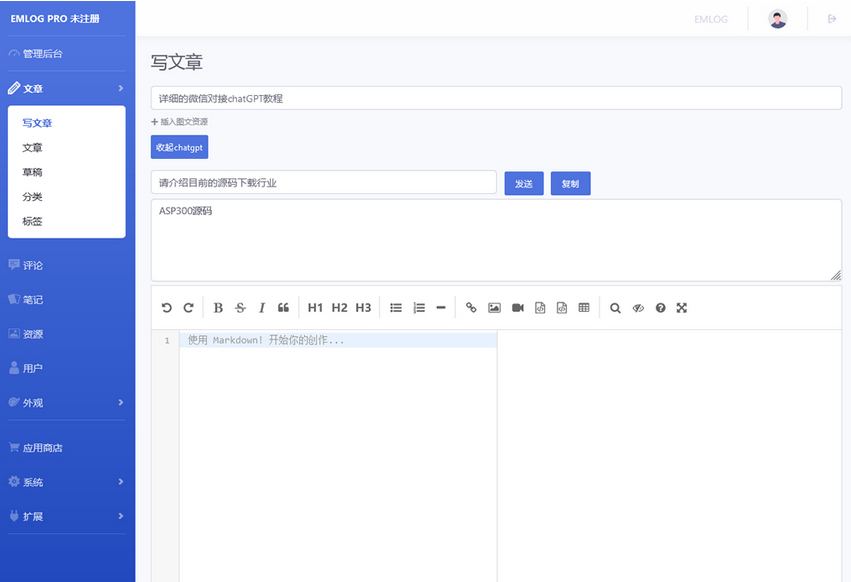Insert a video via toolbar
This screenshot has height=582, width=851.
[x=518, y=308]
